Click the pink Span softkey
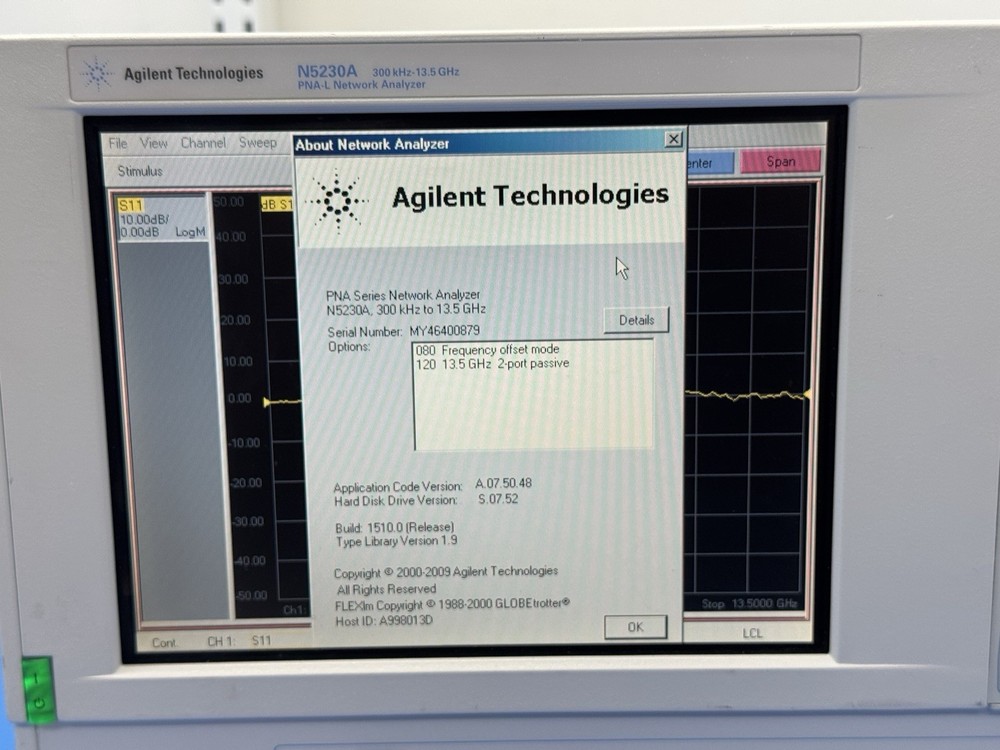The image size is (1000, 750). tap(782, 161)
